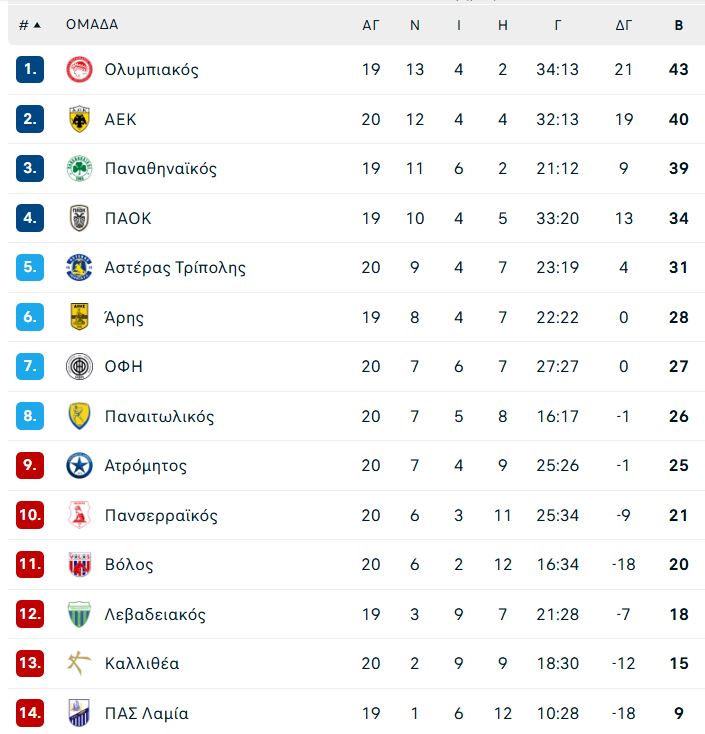The image size is (705, 734).
Task: Sort standings by ΟΜΑΔΑ column header
Action: pos(92,24)
